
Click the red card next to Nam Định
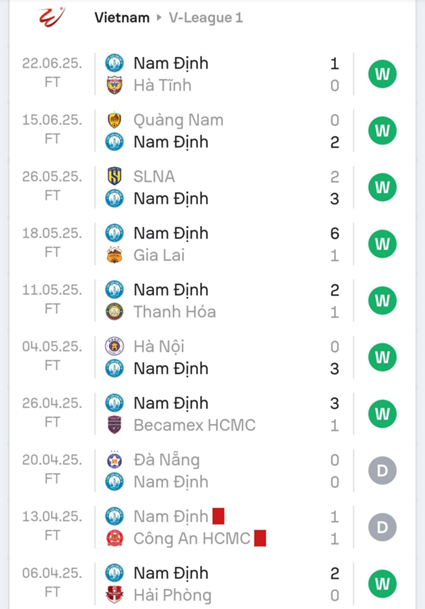click(x=218, y=516)
